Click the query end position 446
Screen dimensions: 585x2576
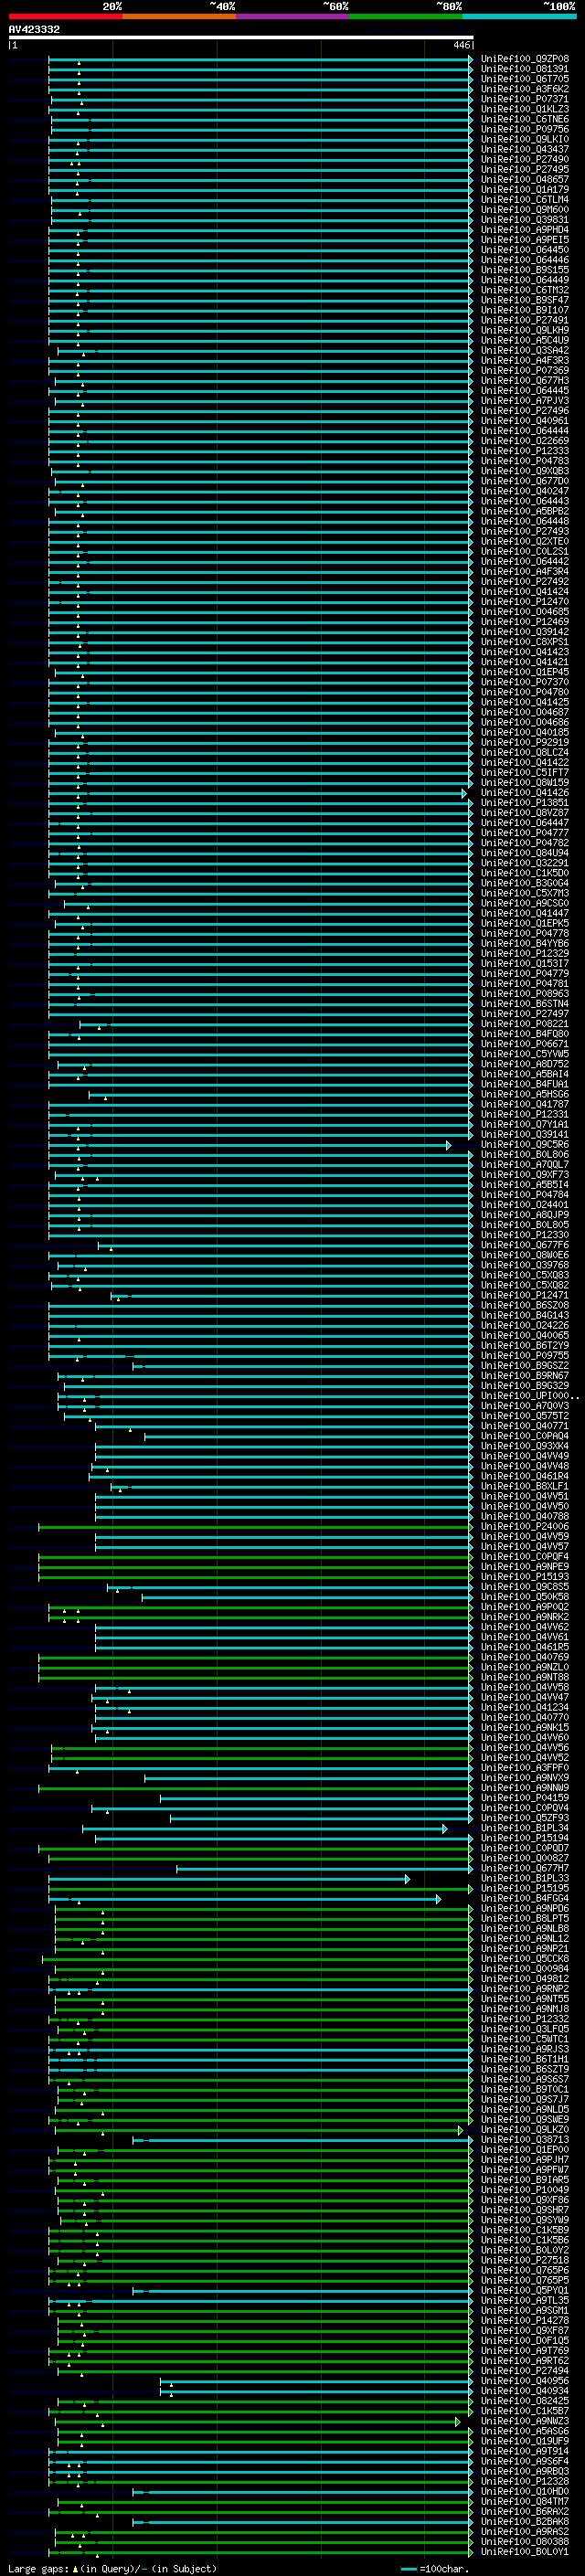pyautogui.click(x=461, y=45)
